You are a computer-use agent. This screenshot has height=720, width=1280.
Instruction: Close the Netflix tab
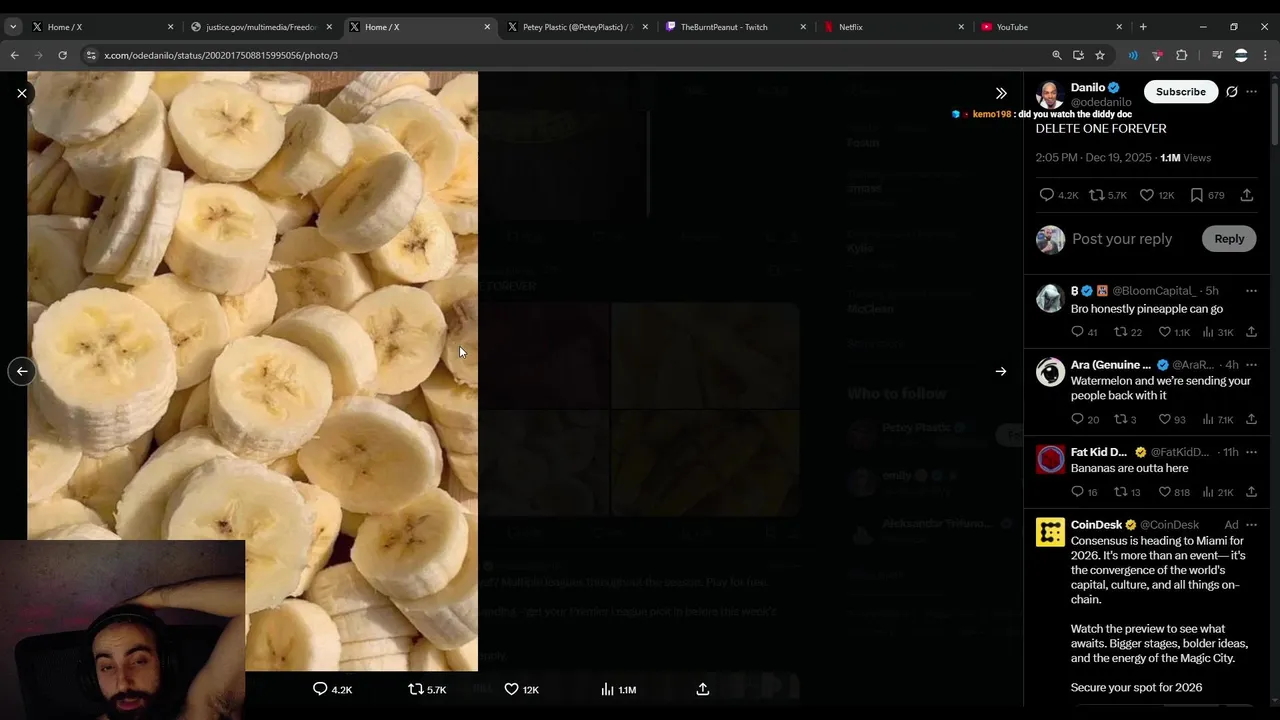pyautogui.click(x=961, y=27)
